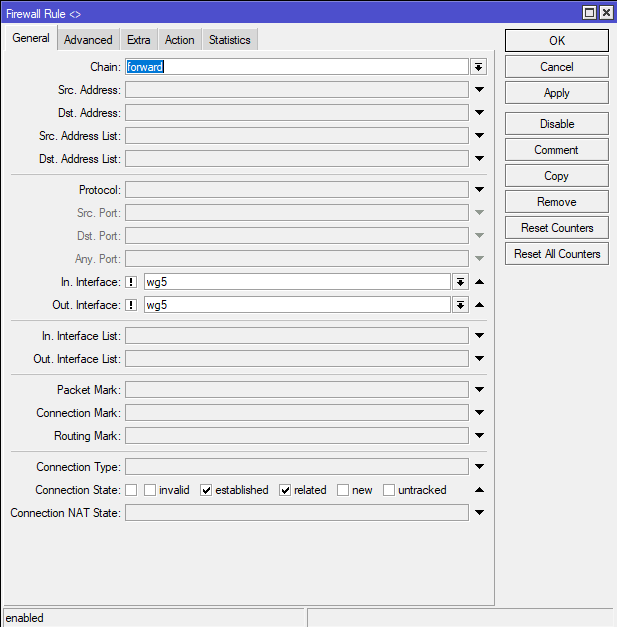Maximize the Firewall Rule window
This screenshot has width=617, height=627.
[x=589, y=13]
